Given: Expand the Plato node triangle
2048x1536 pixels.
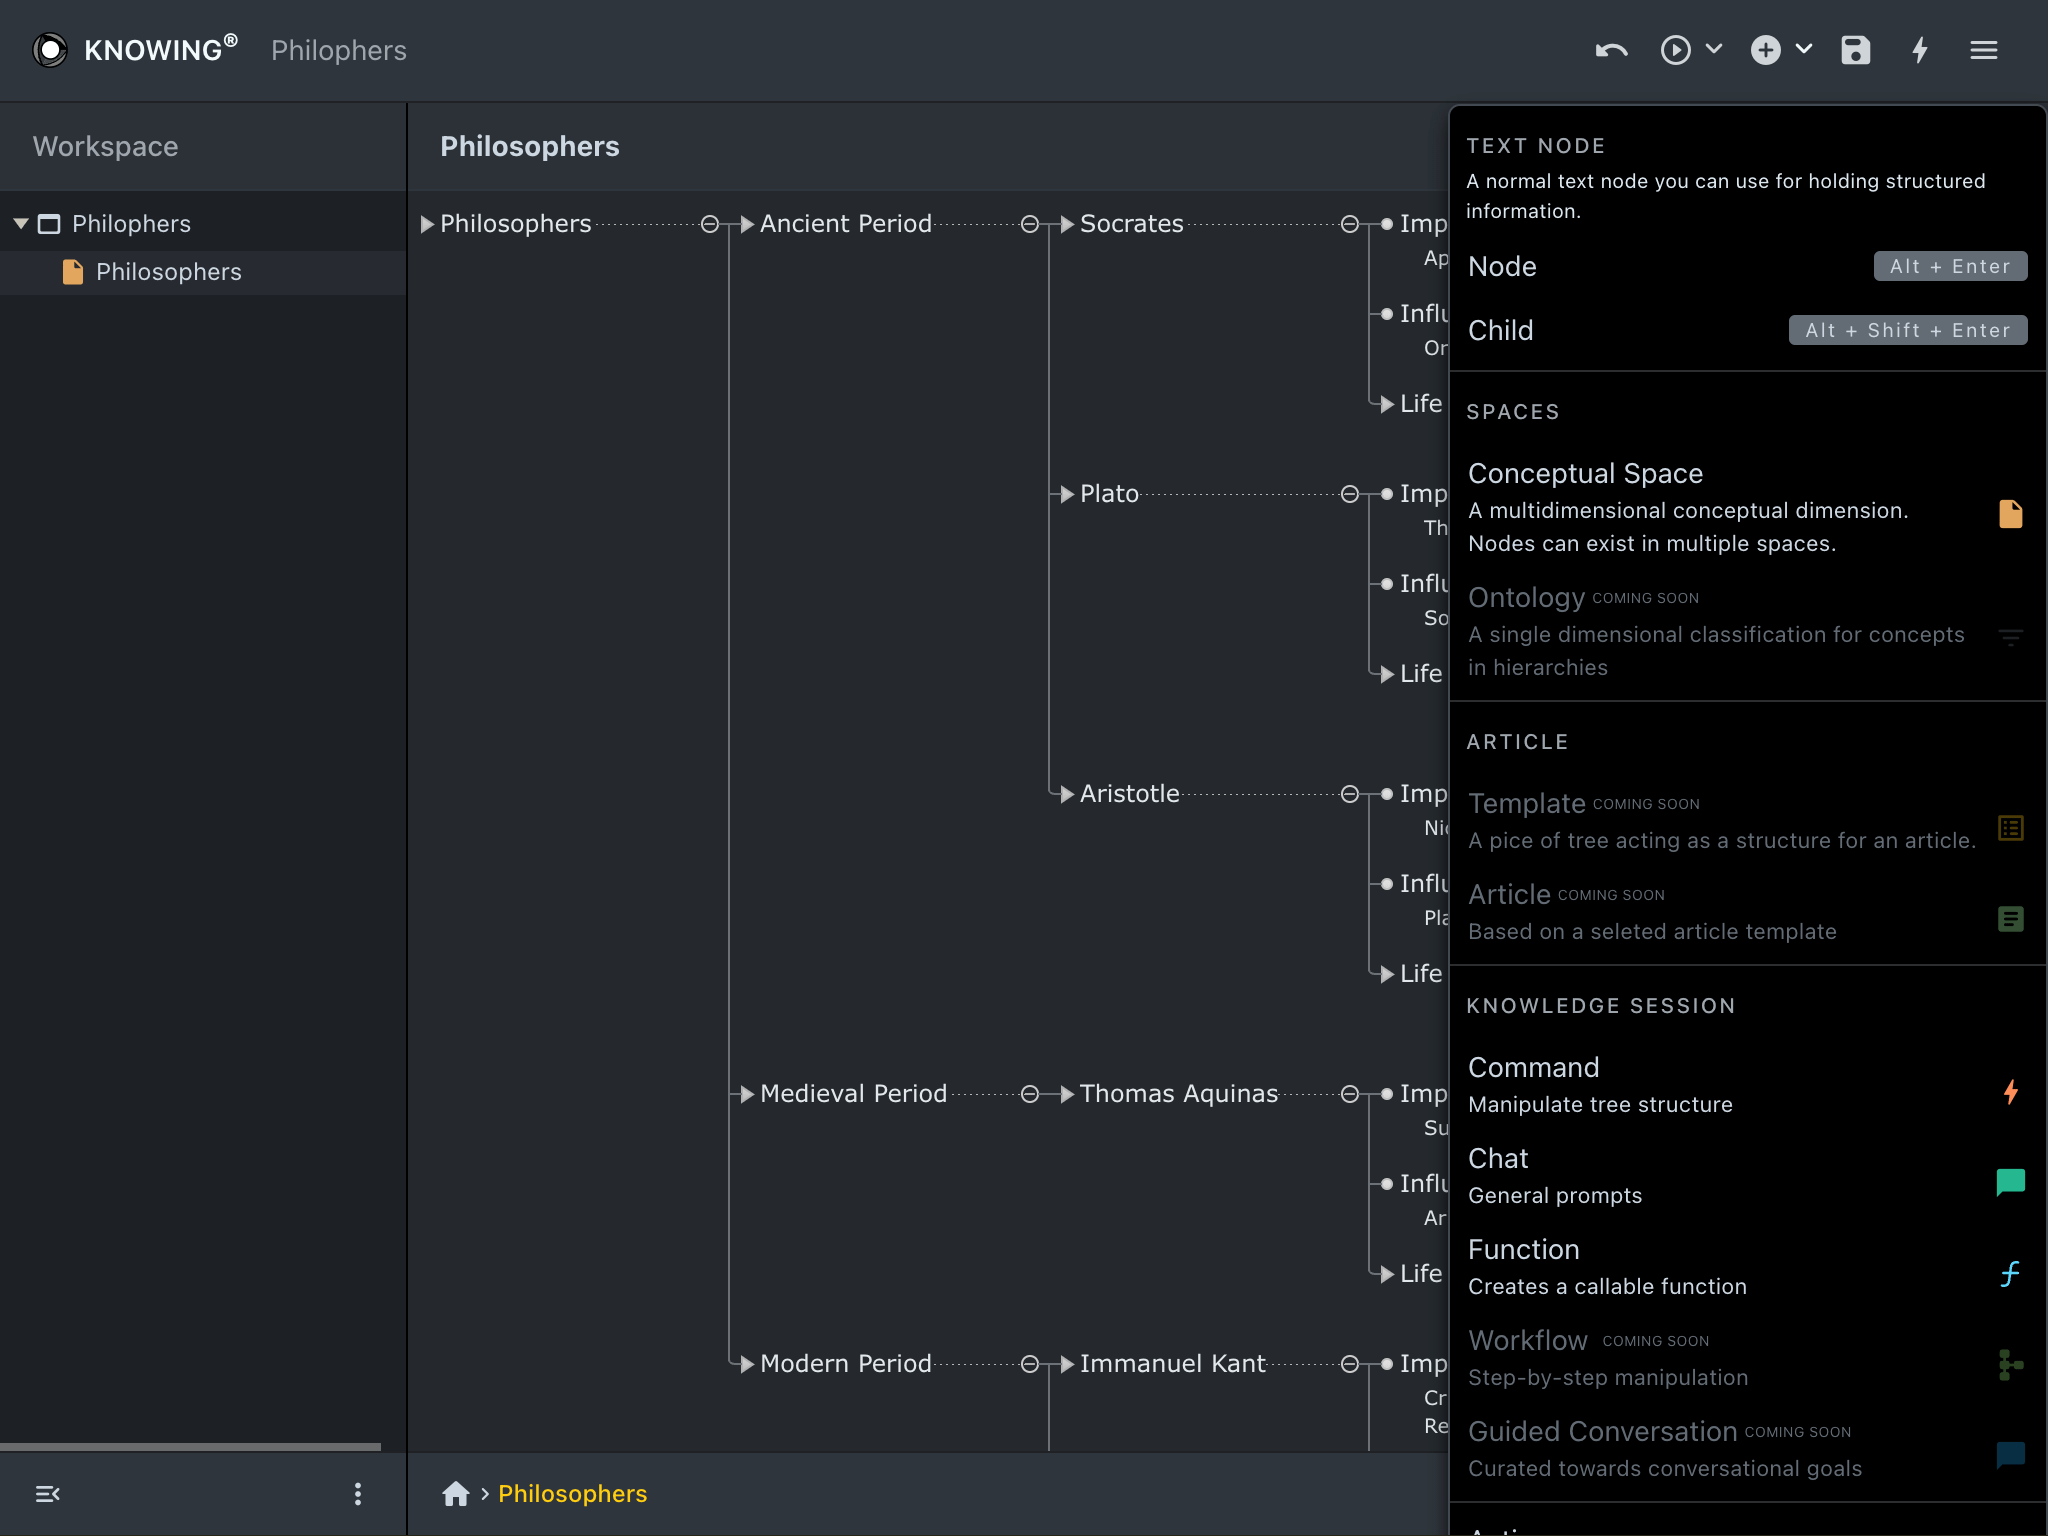Looking at the screenshot, I should pos(1067,494).
